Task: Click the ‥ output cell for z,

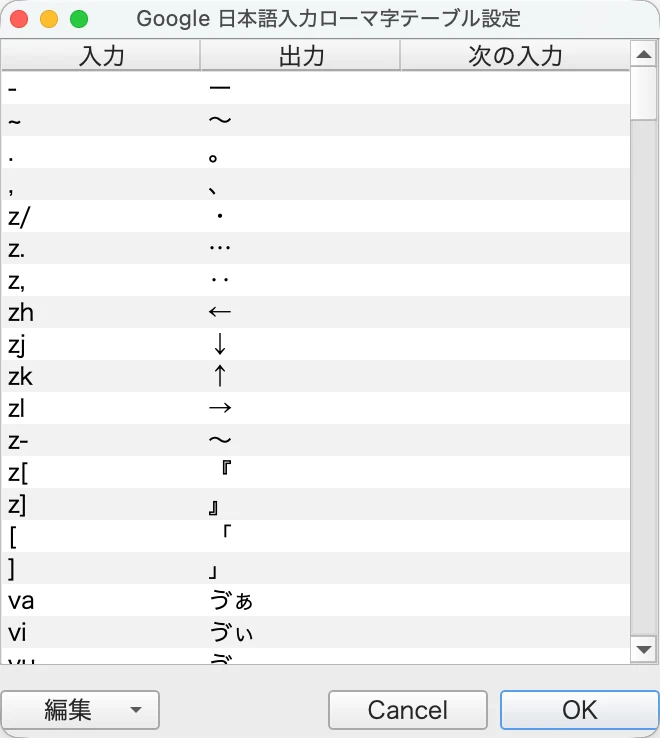Action: [300, 280]
